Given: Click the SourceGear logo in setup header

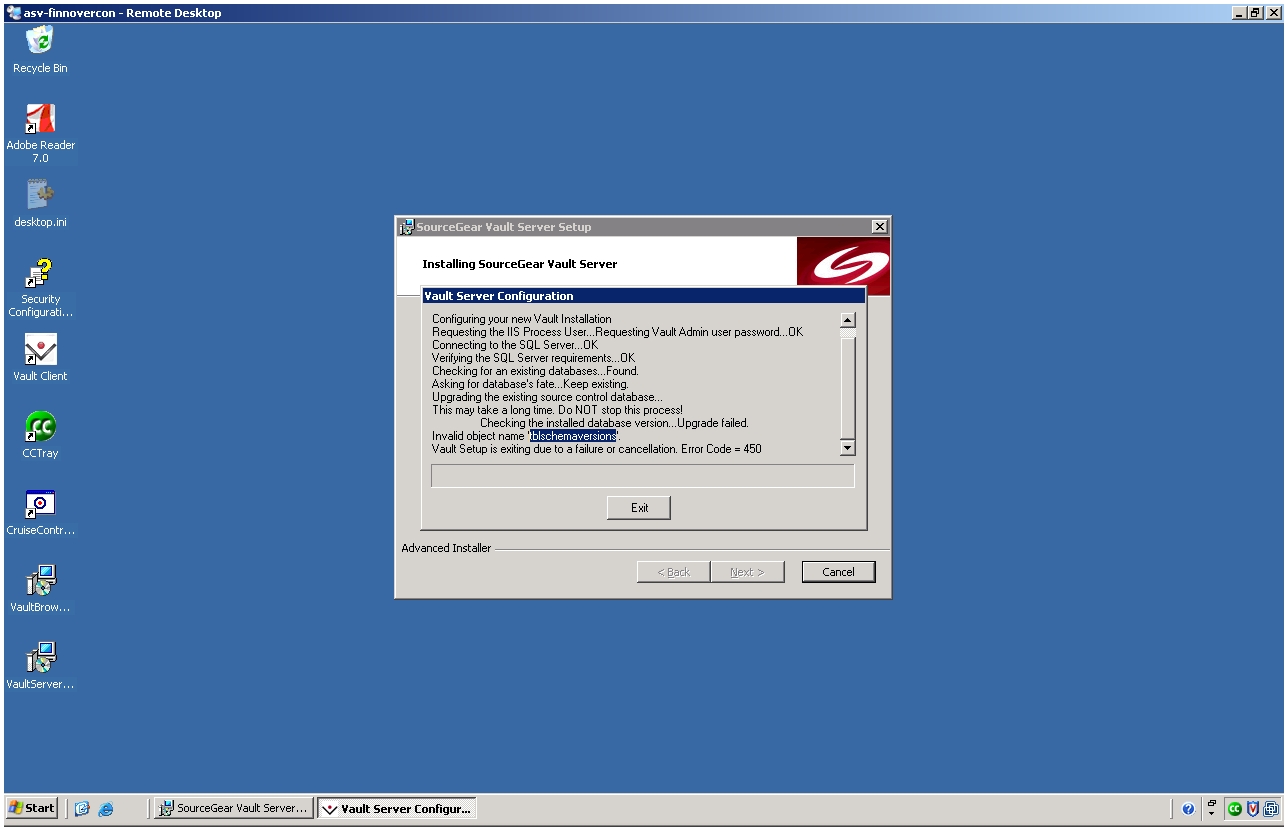Looking at the screenshot, I should coord(843,266).
